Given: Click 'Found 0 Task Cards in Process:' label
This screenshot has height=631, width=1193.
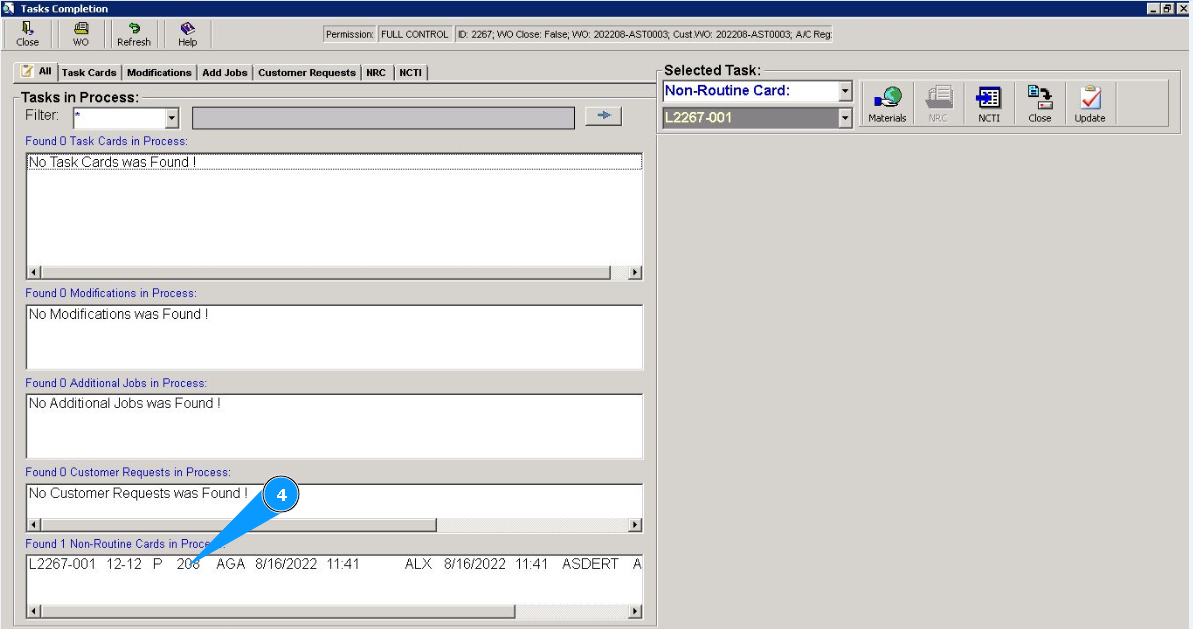Looking at the screenshot, I should coord(107,141).
